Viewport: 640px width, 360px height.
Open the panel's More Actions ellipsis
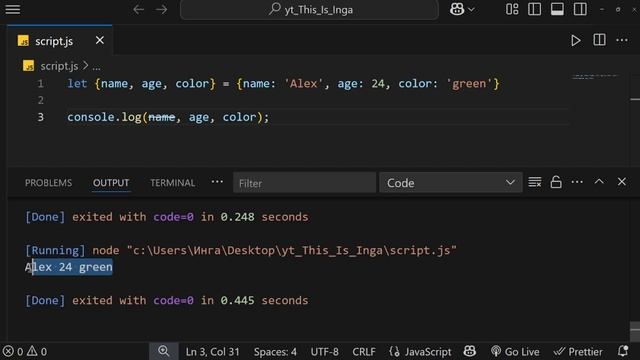pyautogui.click(x=577, y=182)
